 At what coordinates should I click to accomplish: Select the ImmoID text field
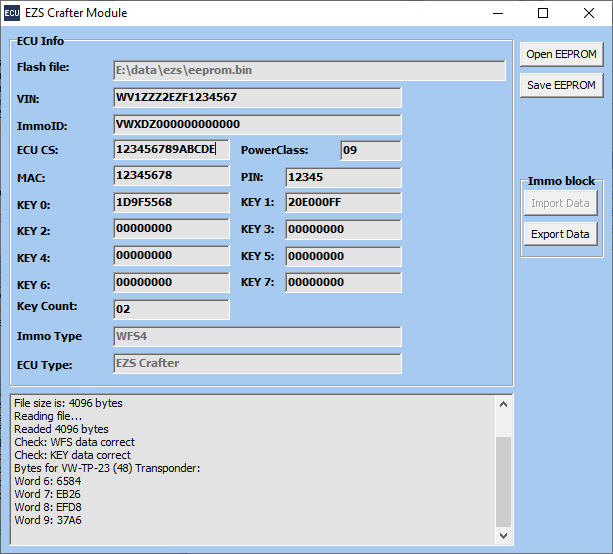(x=257, y=124)
